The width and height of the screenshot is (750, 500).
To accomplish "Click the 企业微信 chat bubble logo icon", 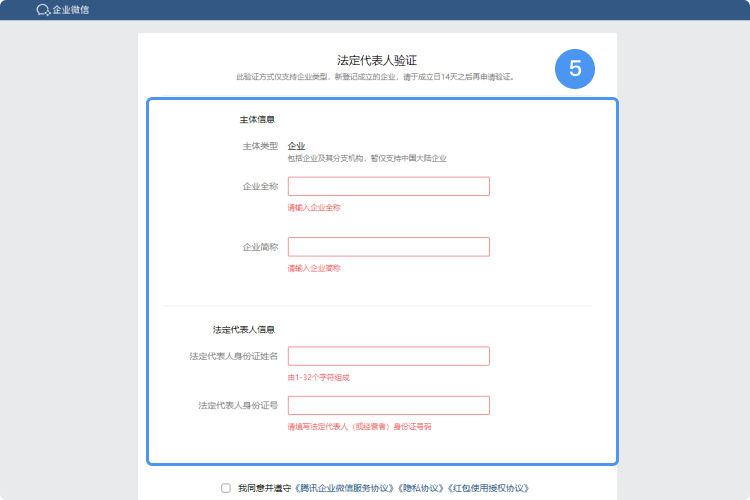I will tap(42, 10).
